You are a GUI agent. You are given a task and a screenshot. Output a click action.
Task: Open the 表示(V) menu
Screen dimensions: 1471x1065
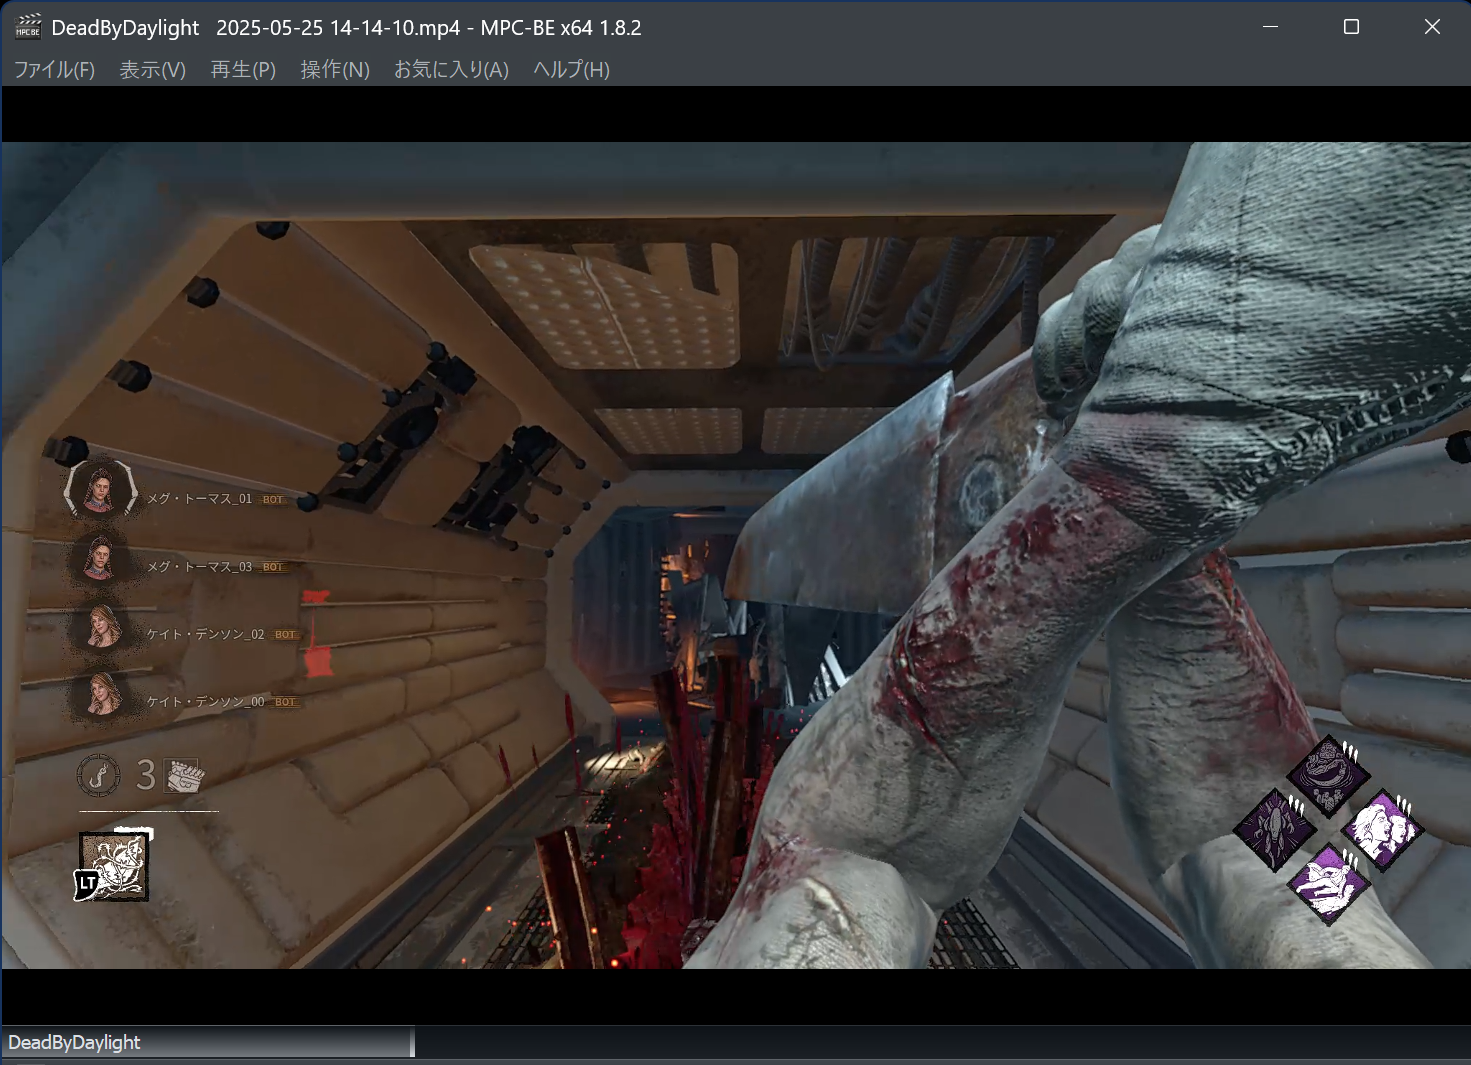click(x=153, y=69)
